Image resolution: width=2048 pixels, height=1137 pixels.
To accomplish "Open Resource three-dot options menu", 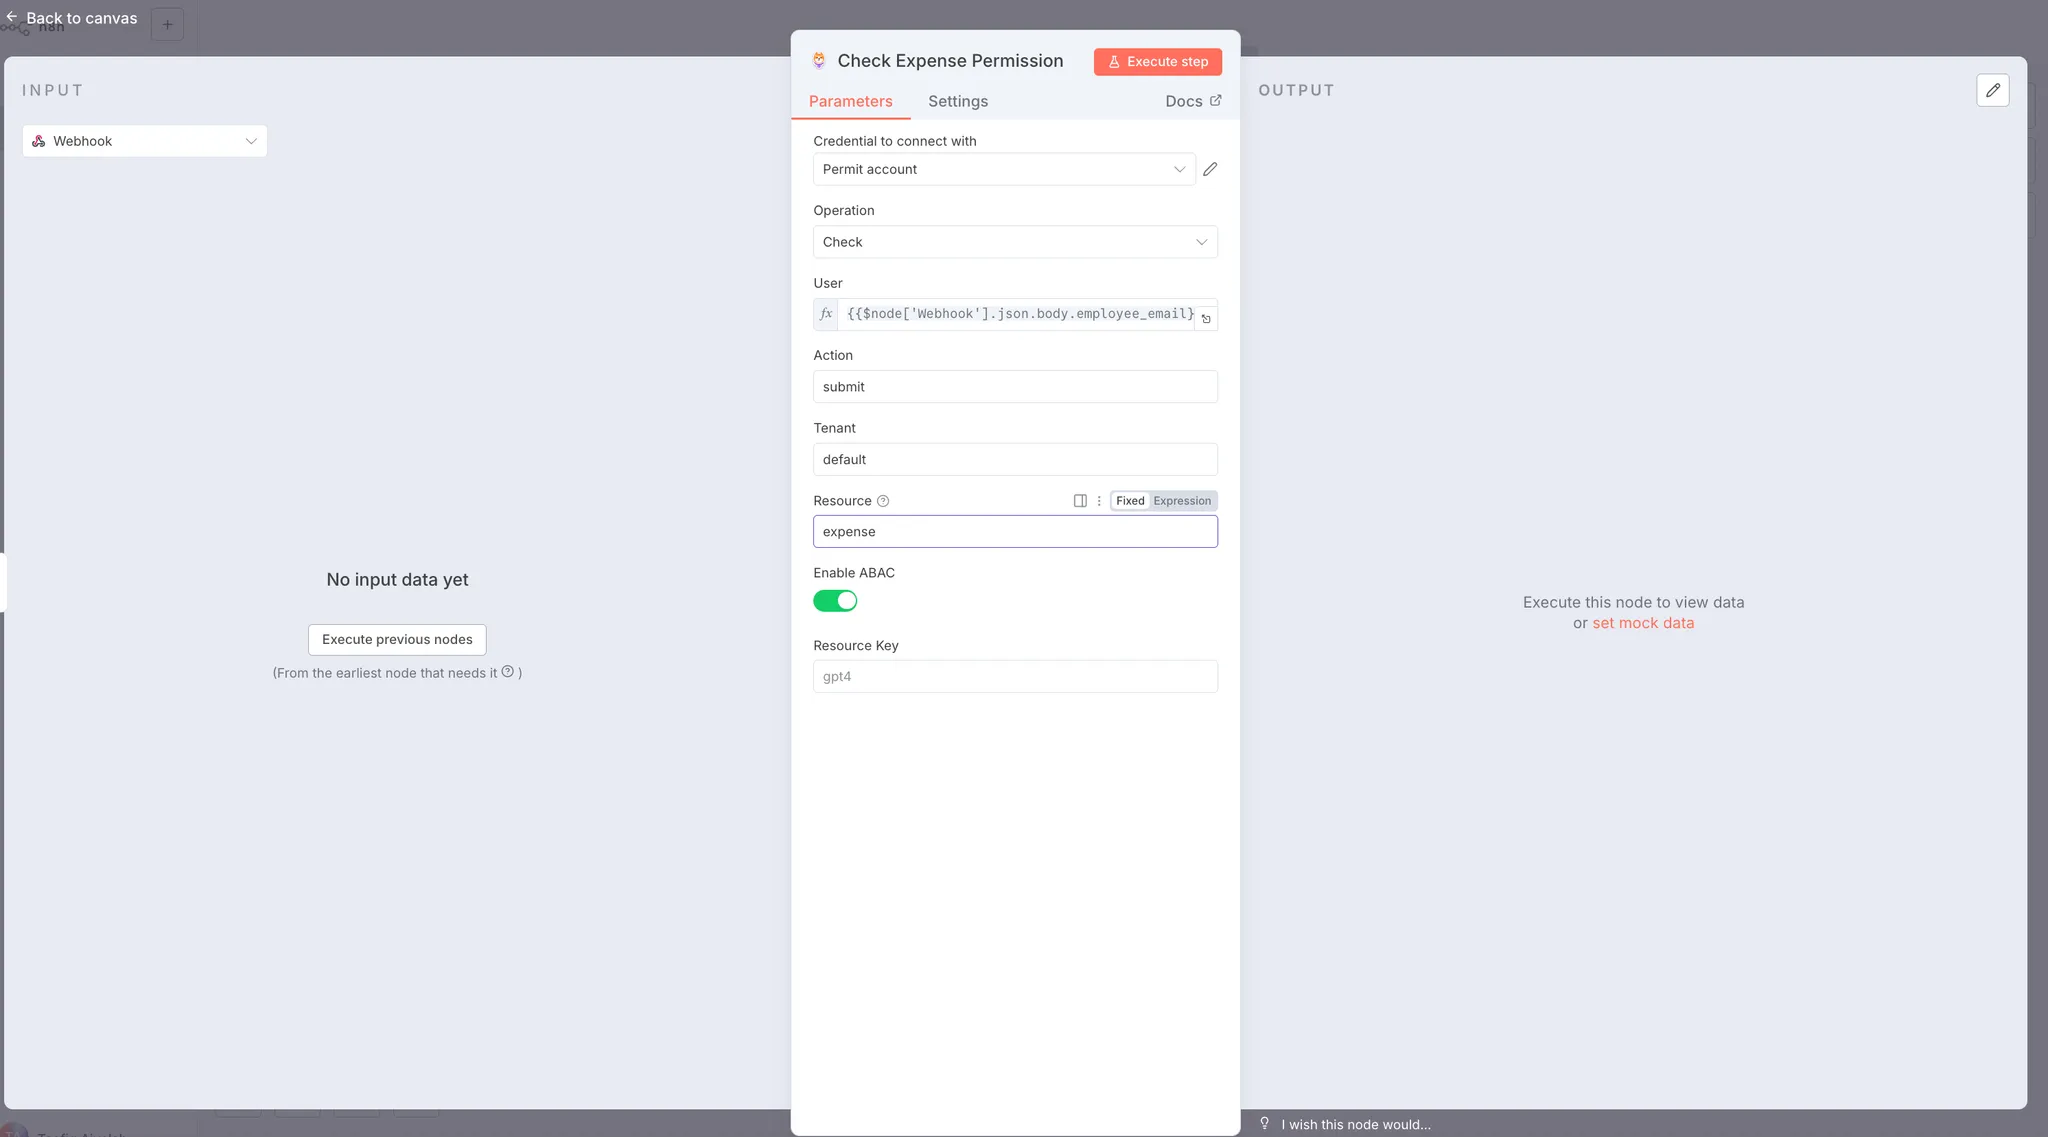I will pos(1099,501).
